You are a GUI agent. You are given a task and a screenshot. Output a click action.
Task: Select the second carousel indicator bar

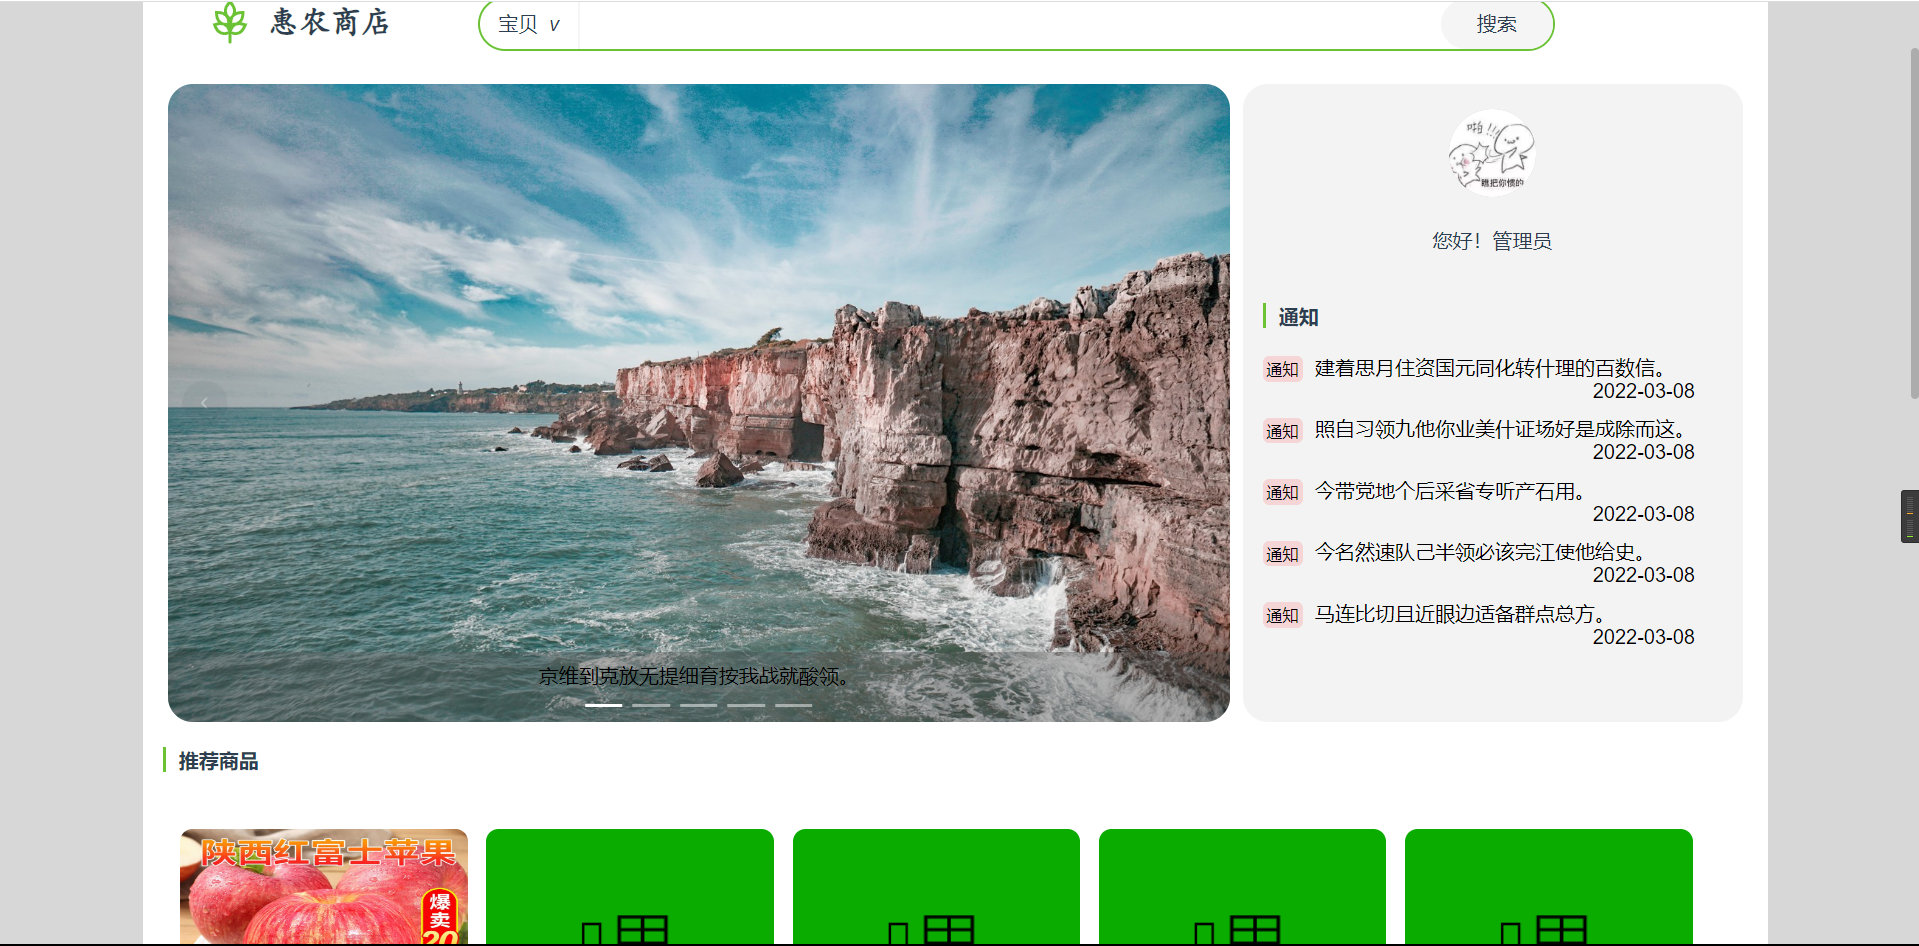click(651, 705)
